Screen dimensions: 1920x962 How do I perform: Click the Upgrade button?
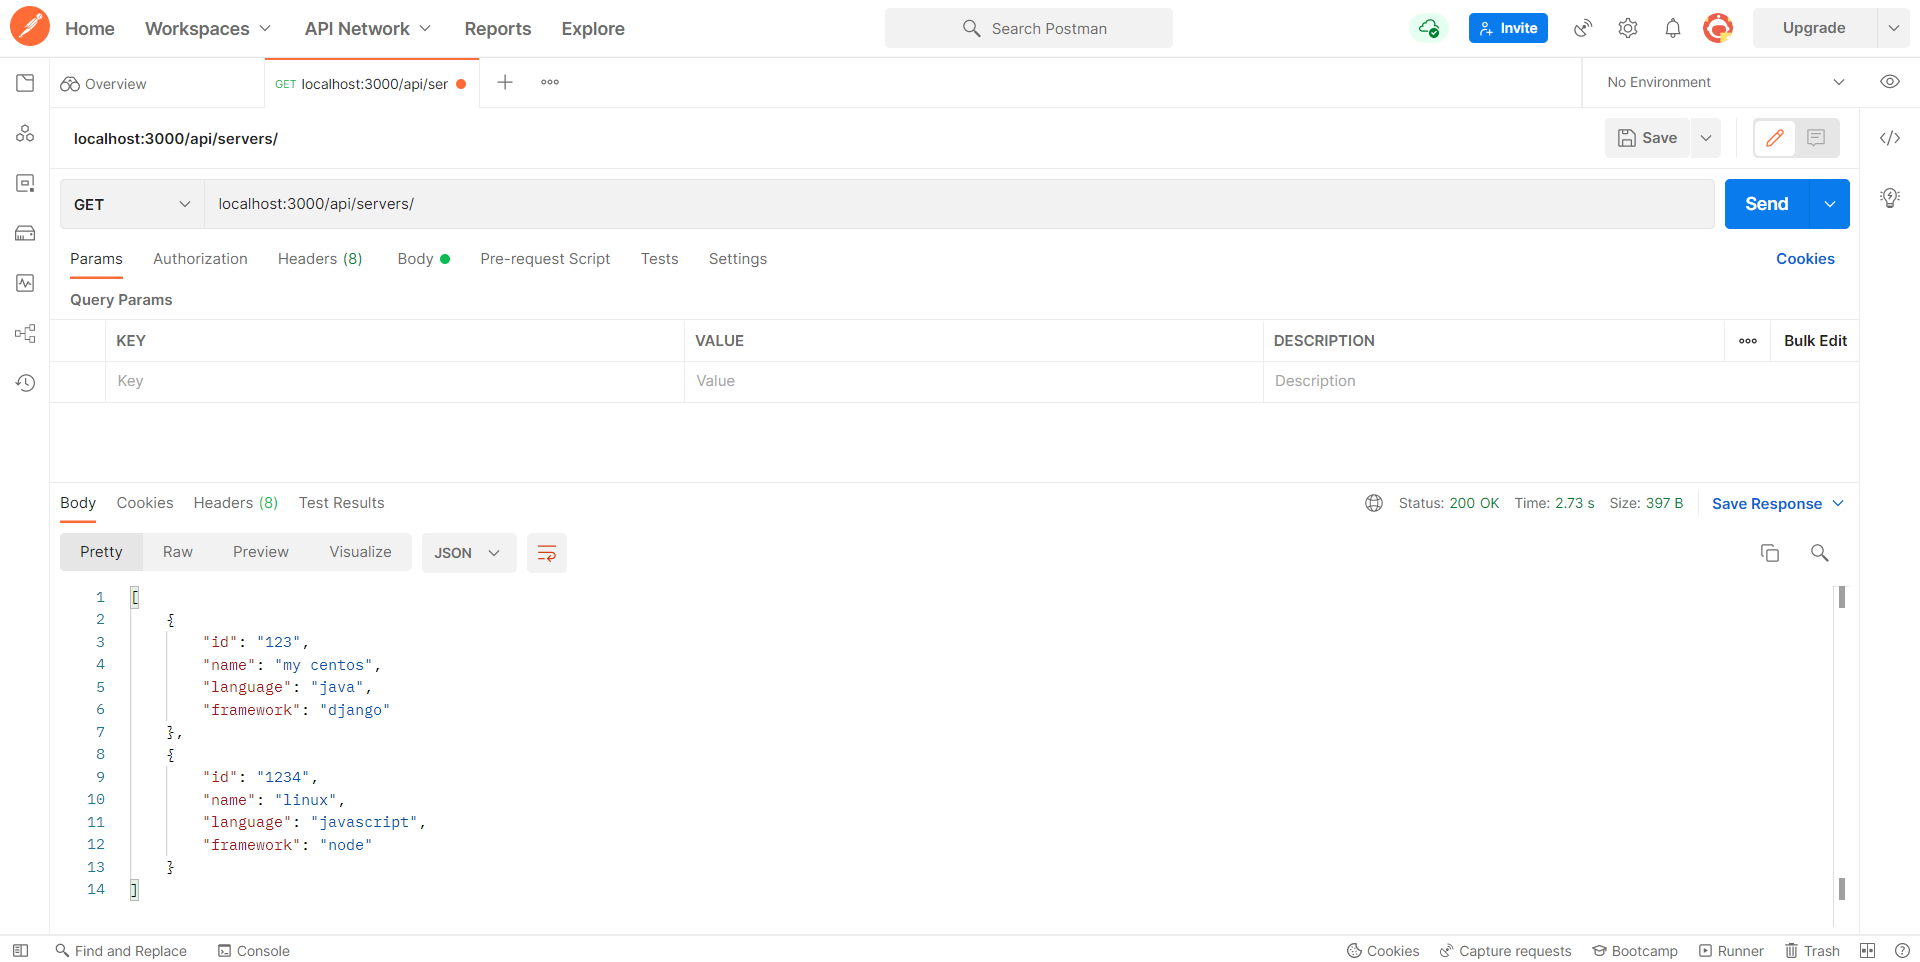[1814, 28]
